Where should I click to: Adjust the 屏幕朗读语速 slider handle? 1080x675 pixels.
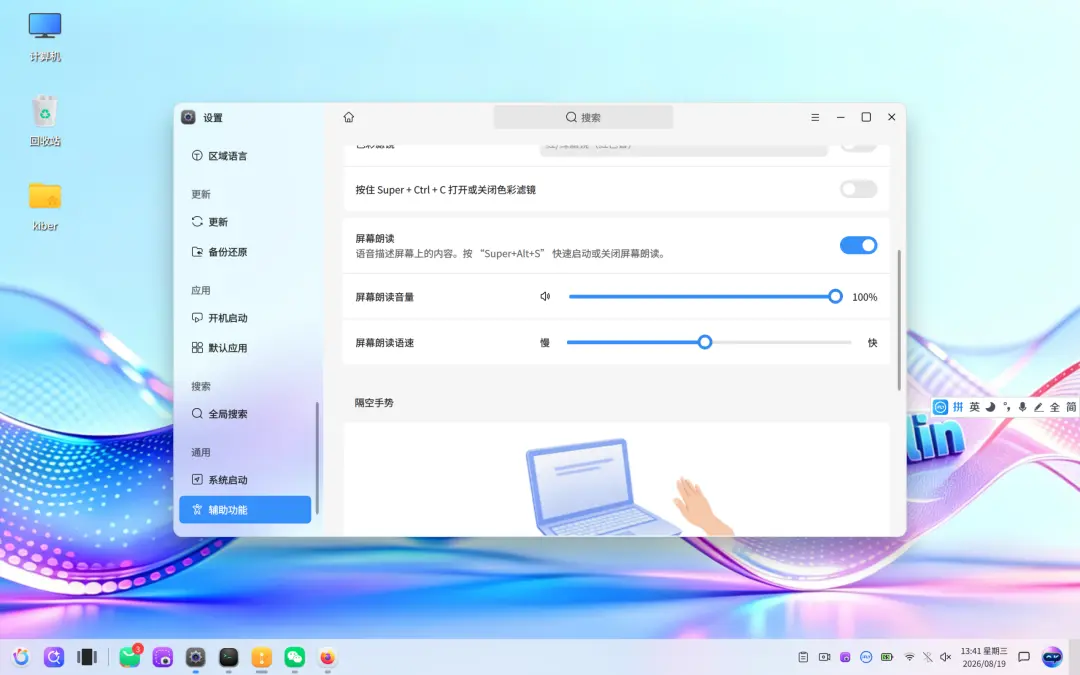(705, 342)
